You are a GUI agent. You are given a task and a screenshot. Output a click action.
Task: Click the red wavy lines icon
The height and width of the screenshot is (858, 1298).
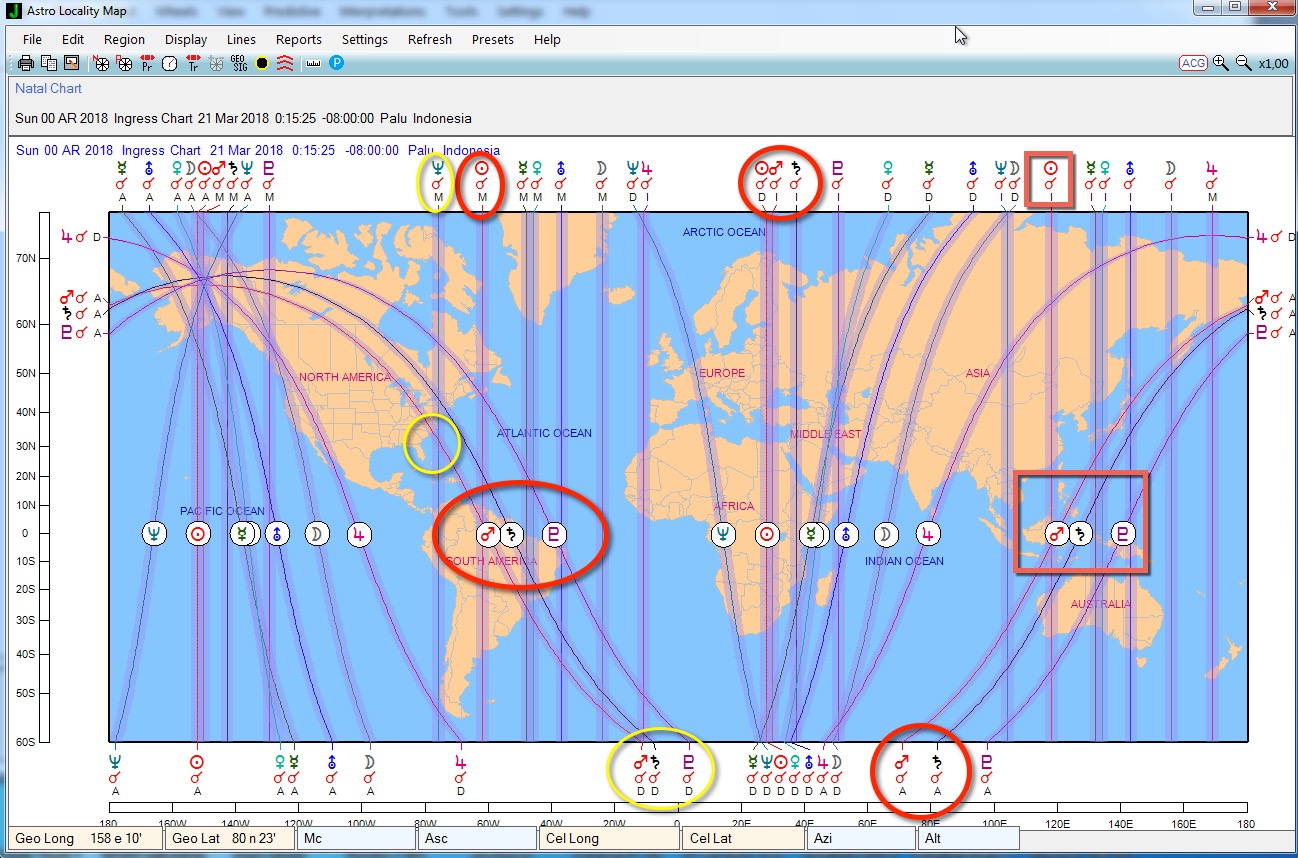click(x=285, y=63)
